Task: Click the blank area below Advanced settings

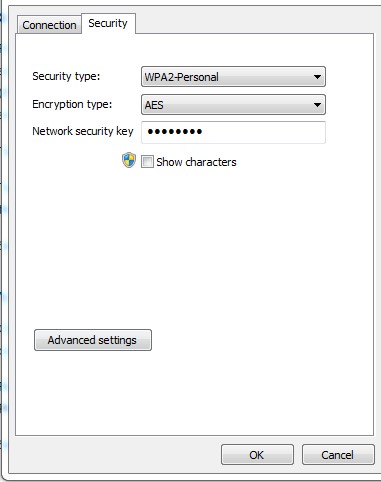Action: tap(194, 393)
